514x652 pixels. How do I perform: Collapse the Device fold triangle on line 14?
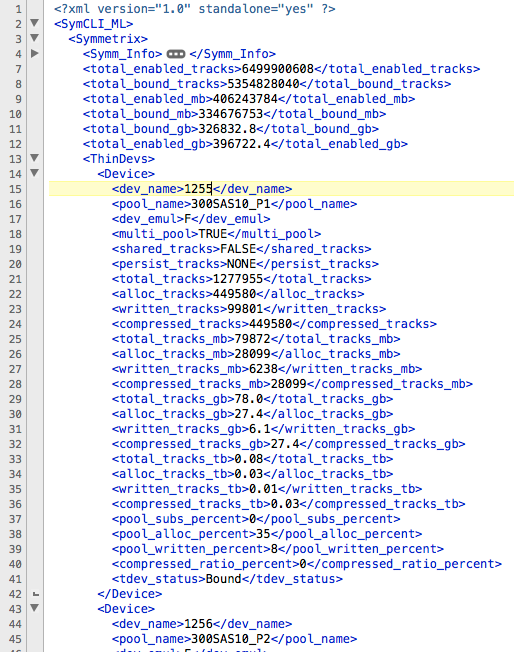point(35,173)
